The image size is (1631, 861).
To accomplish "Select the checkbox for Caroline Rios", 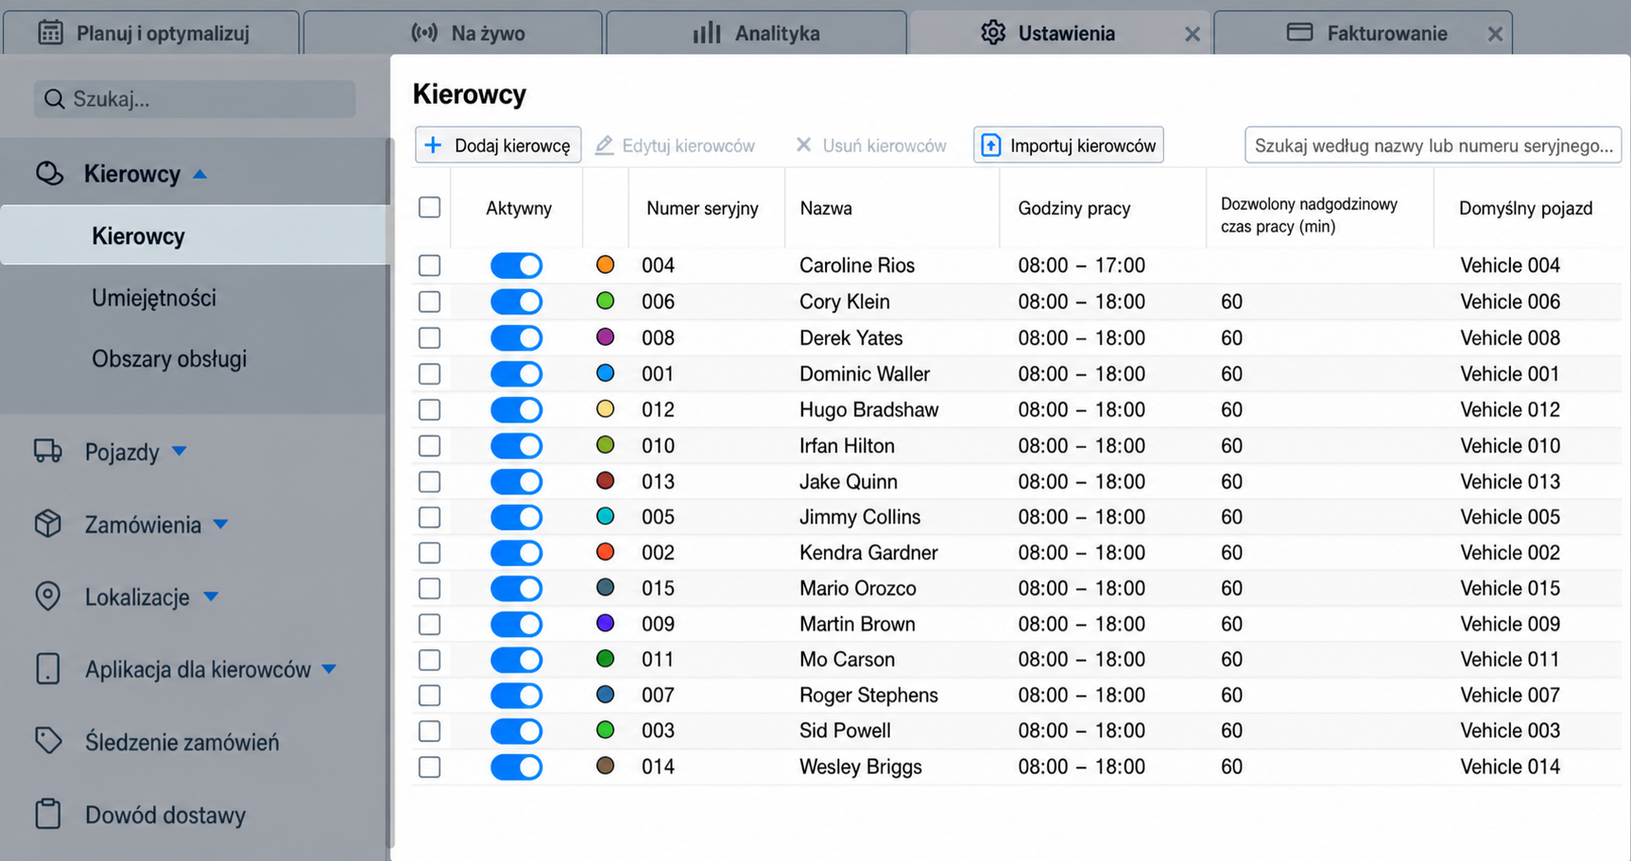I will [x=430, y=265].
